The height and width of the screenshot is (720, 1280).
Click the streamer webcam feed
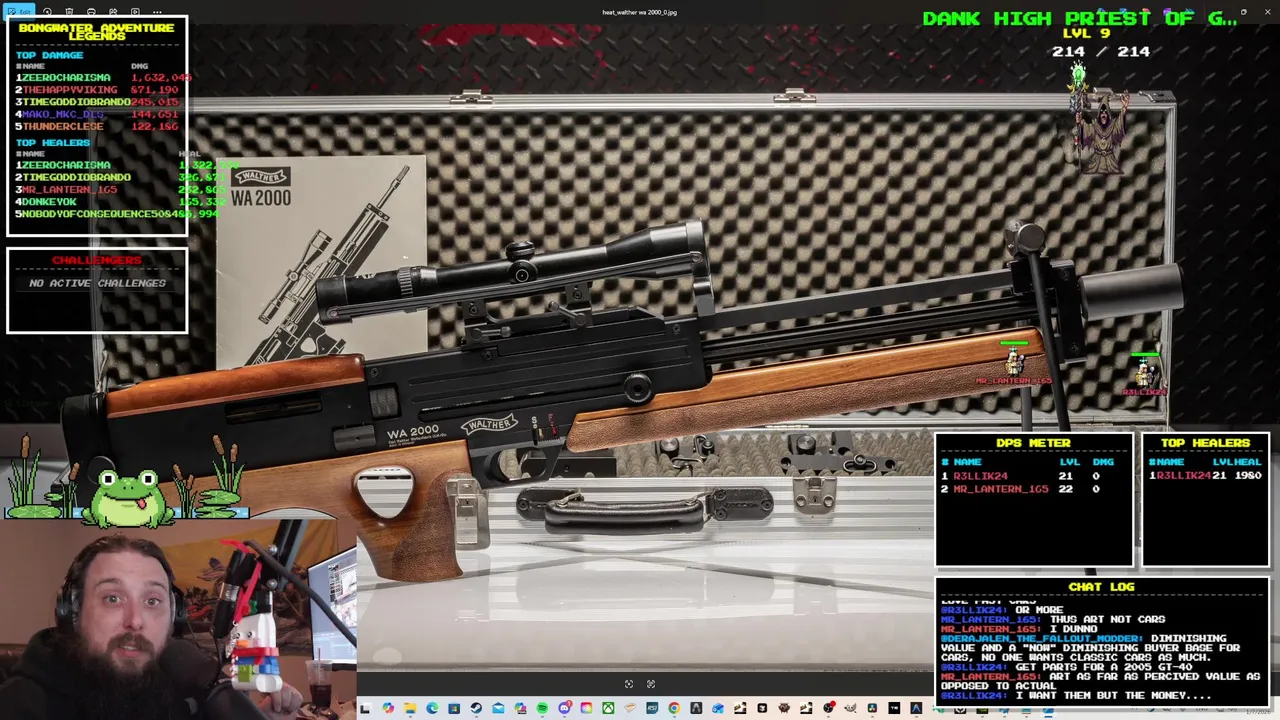(178, 620)
